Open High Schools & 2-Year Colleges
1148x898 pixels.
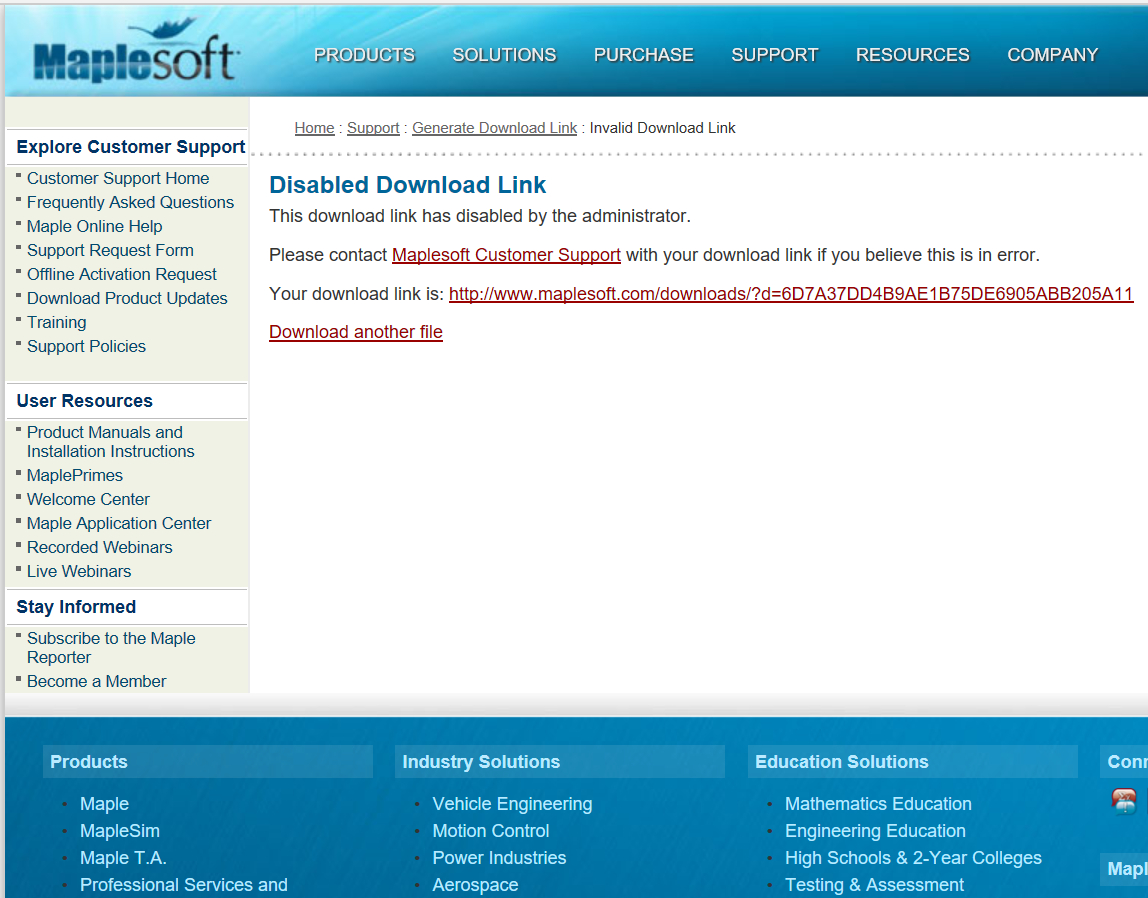pyautogui.click(x=913, y=858)
